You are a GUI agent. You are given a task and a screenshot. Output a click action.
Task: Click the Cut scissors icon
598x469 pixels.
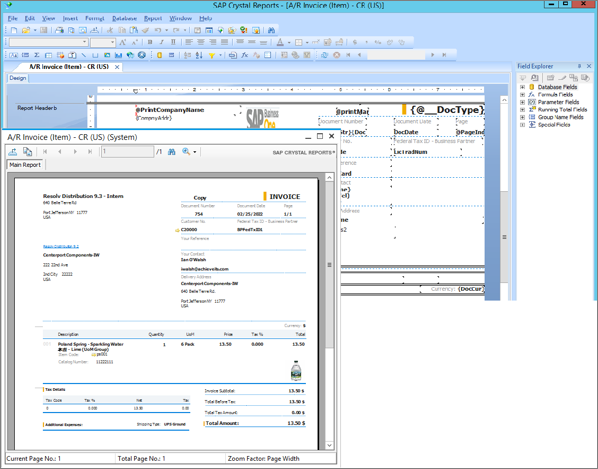[x=110, y=30]
